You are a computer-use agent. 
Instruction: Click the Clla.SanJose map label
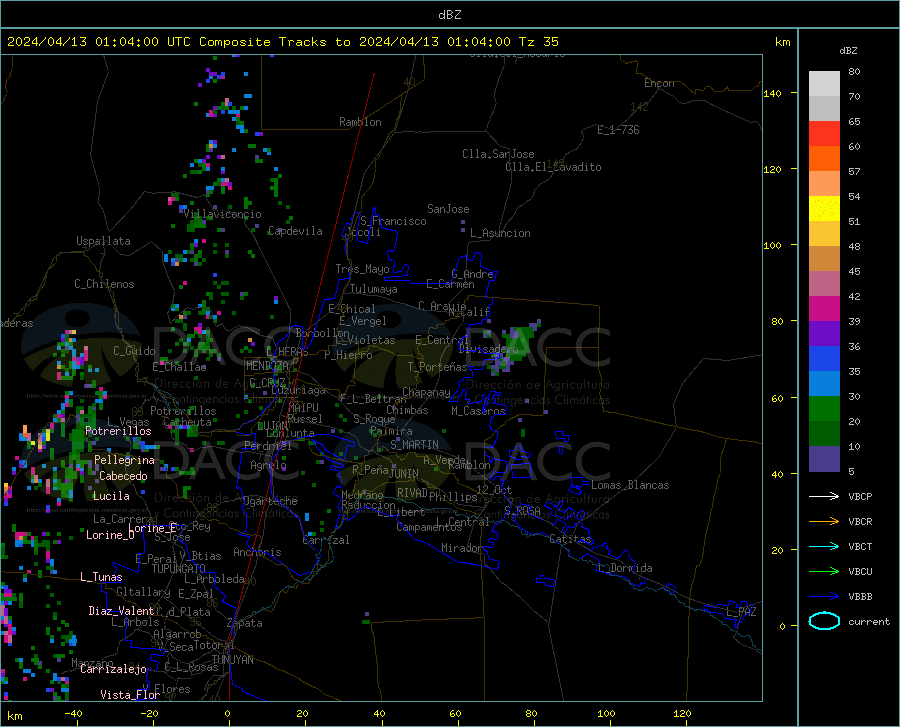pos(498,154)
